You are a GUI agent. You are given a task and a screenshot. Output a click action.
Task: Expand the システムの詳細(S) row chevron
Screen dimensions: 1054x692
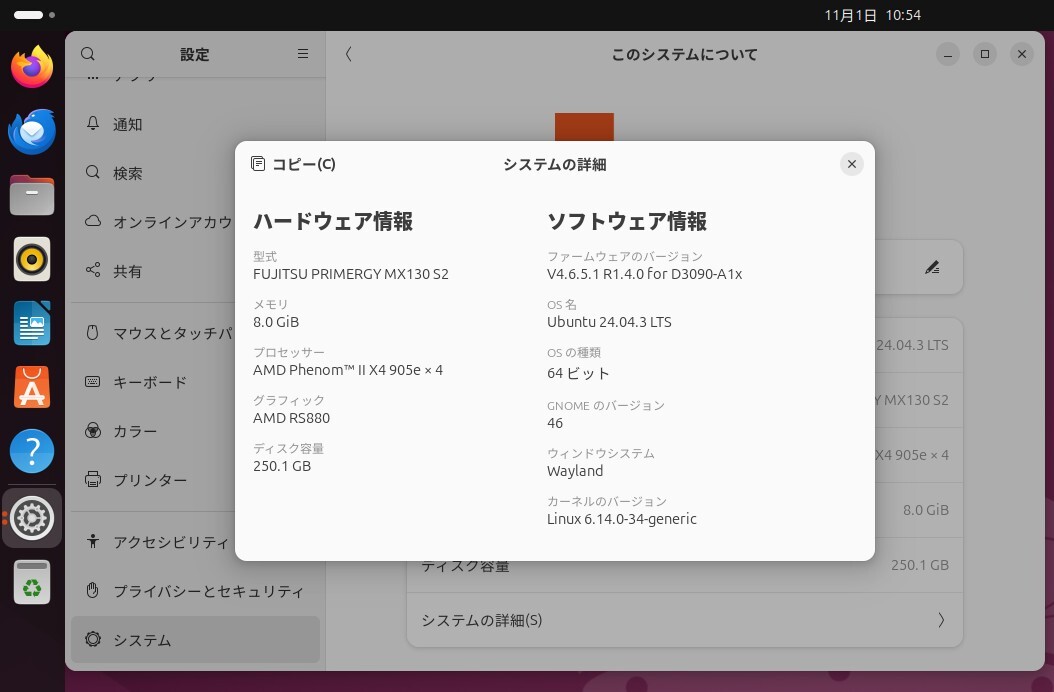click(x=940, y=620)
